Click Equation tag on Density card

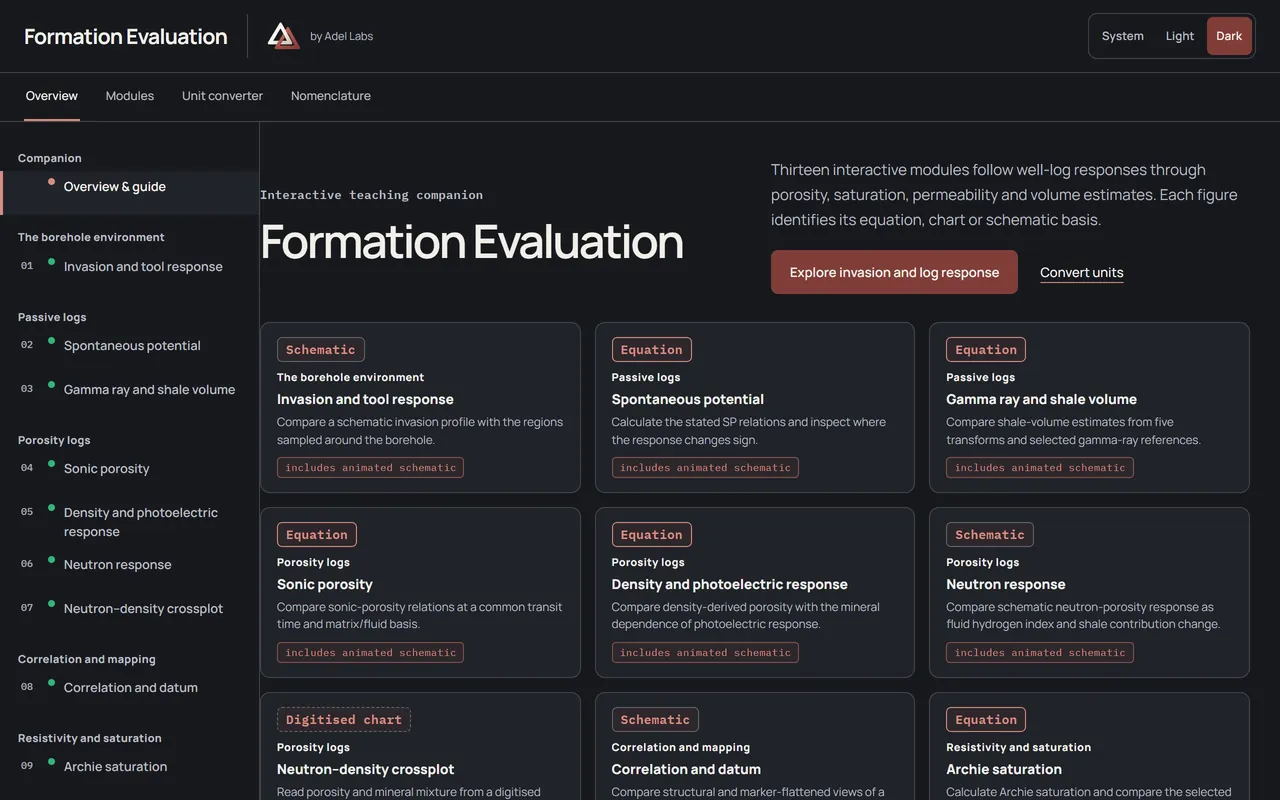coord(651,535)
